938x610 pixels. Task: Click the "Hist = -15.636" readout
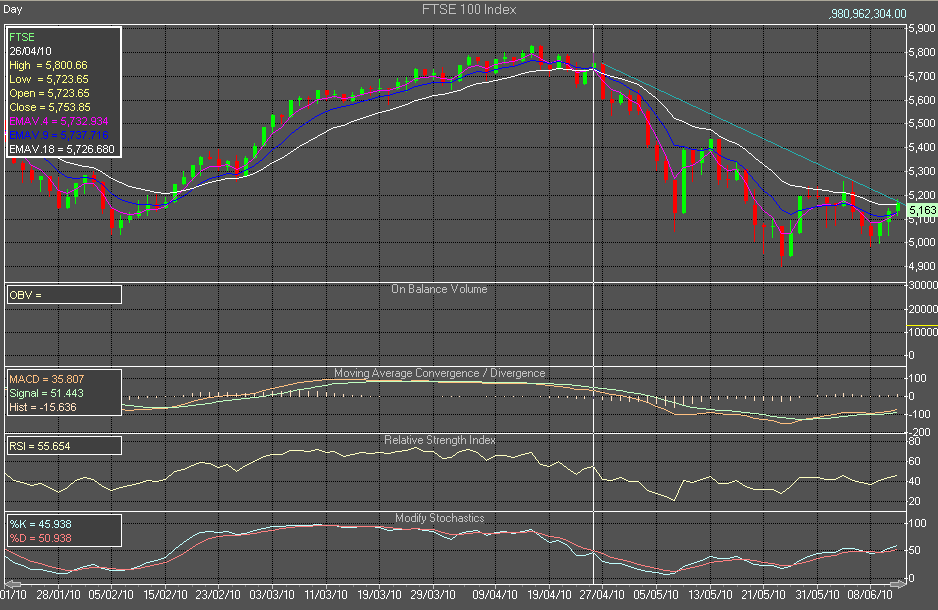43,408
